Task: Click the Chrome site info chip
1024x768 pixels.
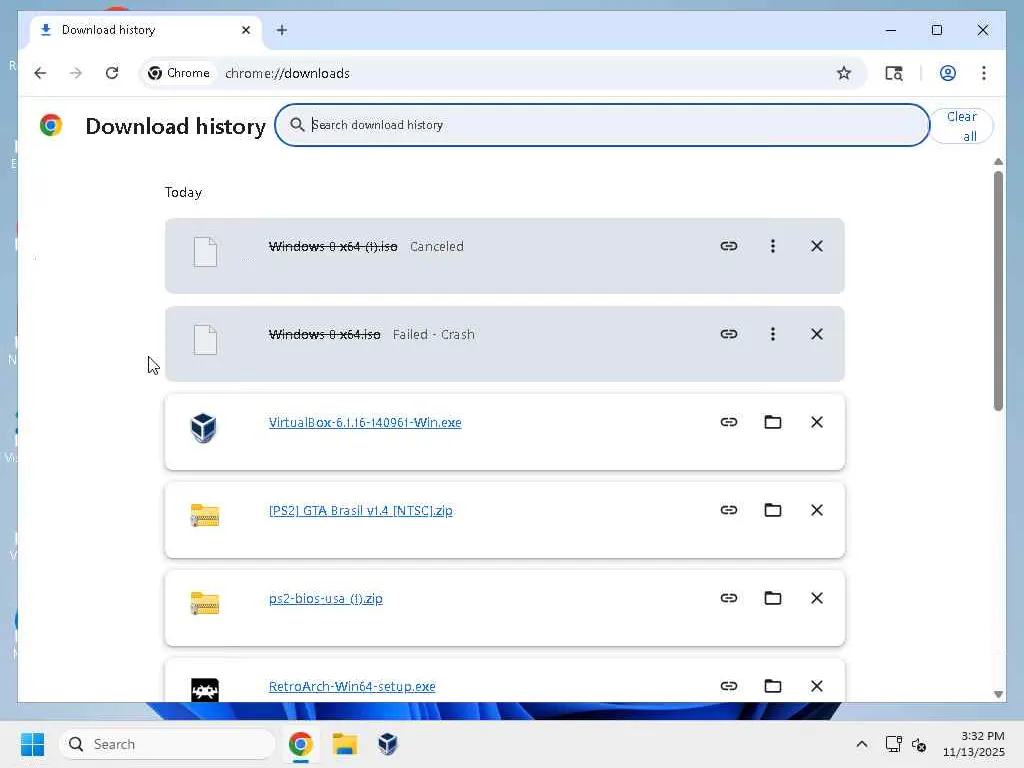Action: (179, 73)
